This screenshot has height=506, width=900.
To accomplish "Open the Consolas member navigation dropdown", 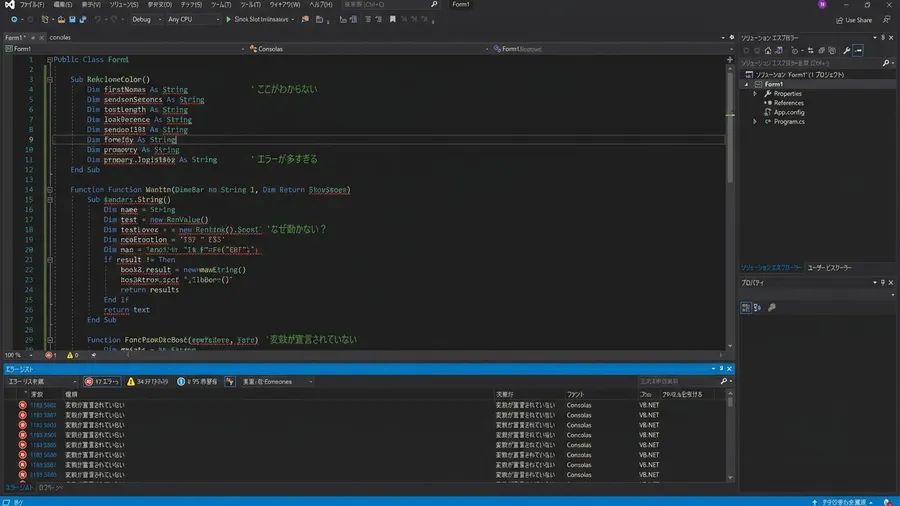I will 368,49.
